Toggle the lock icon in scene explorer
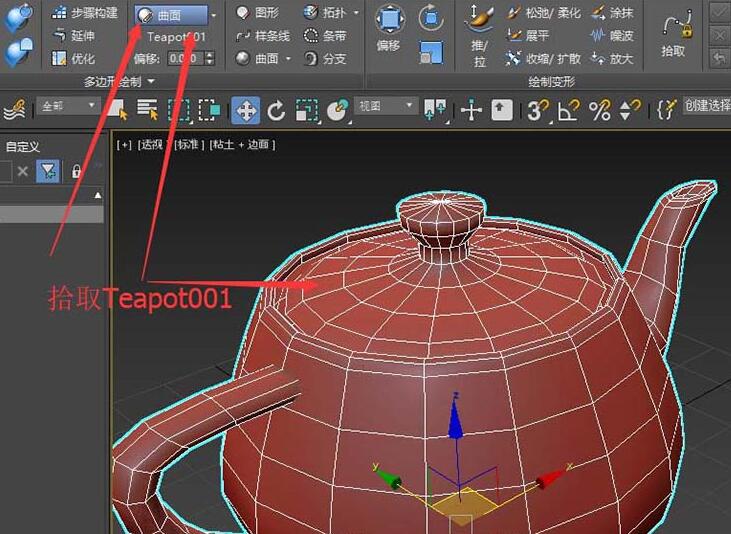Screen dimensions: 731x534 (76, 171)
